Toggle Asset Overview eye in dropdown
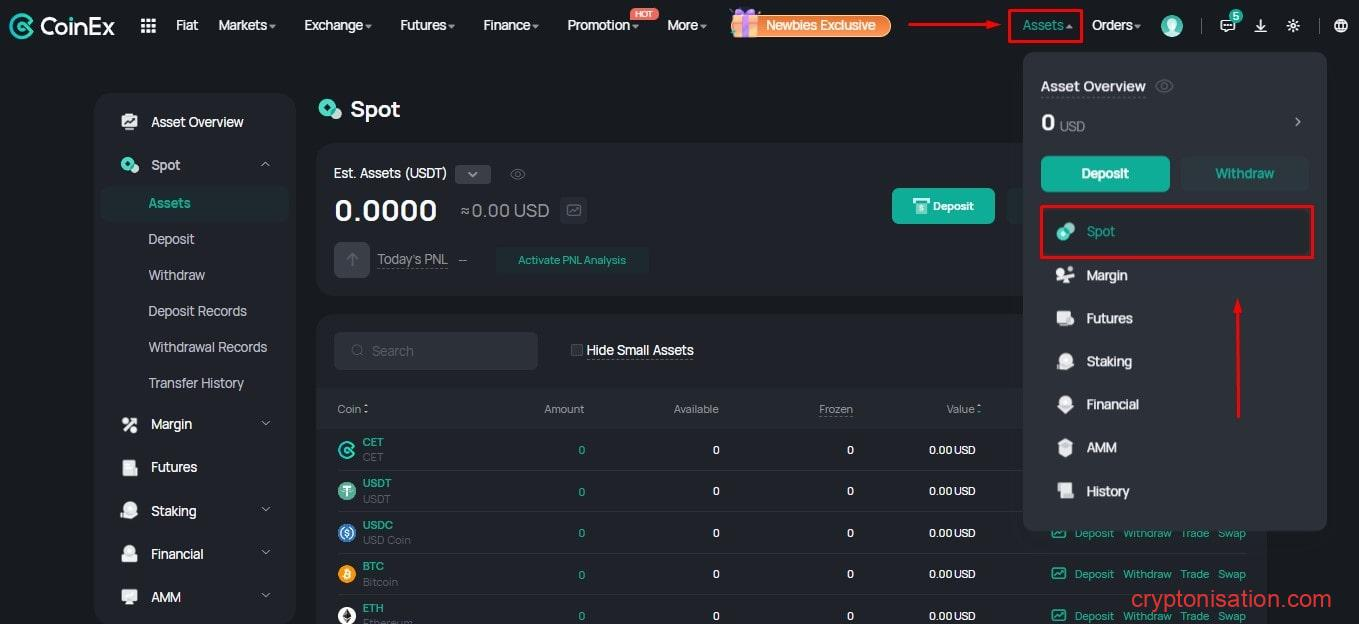 pos(1164,86)
